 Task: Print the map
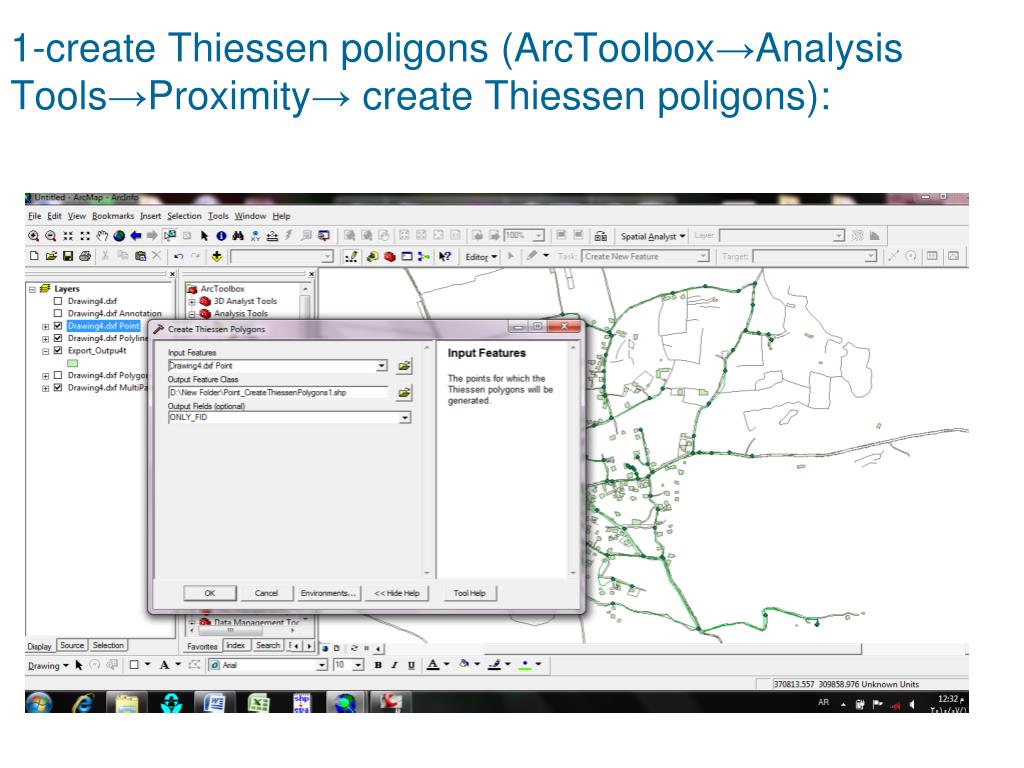point(85,256)
